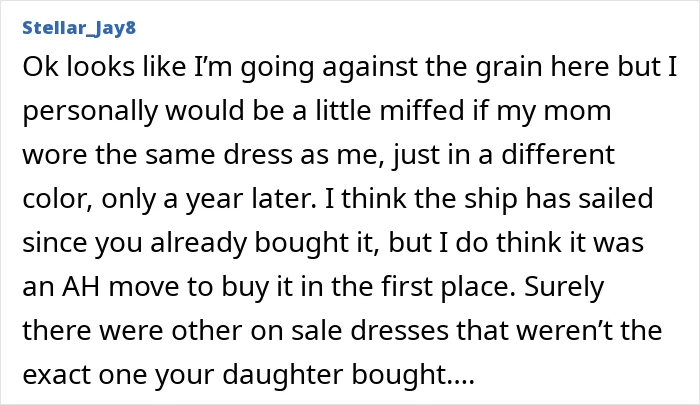The image size is (700, 405).
Task: Open the Stellar_Jay8 user profile link
Action: click(x=79, y=28)
